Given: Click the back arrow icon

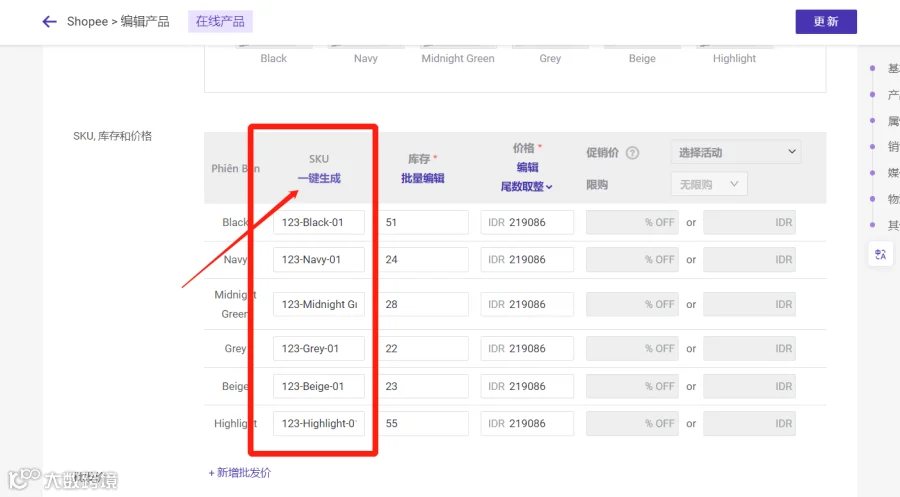Looking at the screenshot, I should (x=49, y=22).
